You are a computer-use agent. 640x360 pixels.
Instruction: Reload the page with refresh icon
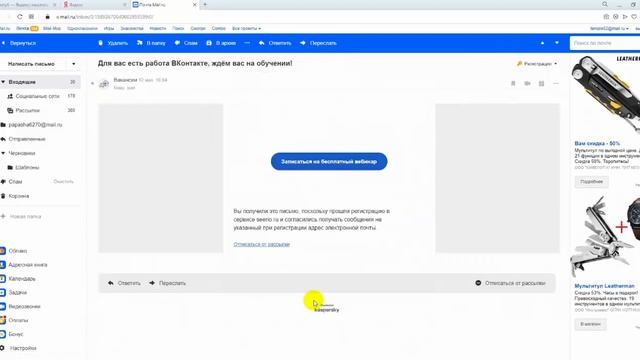pyautogui.click(x=20, y=17)
